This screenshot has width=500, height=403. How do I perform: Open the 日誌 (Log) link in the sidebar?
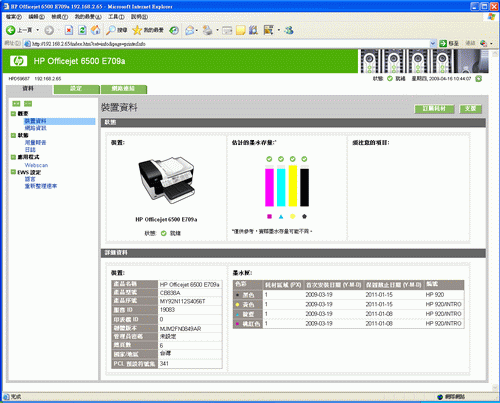30,150
